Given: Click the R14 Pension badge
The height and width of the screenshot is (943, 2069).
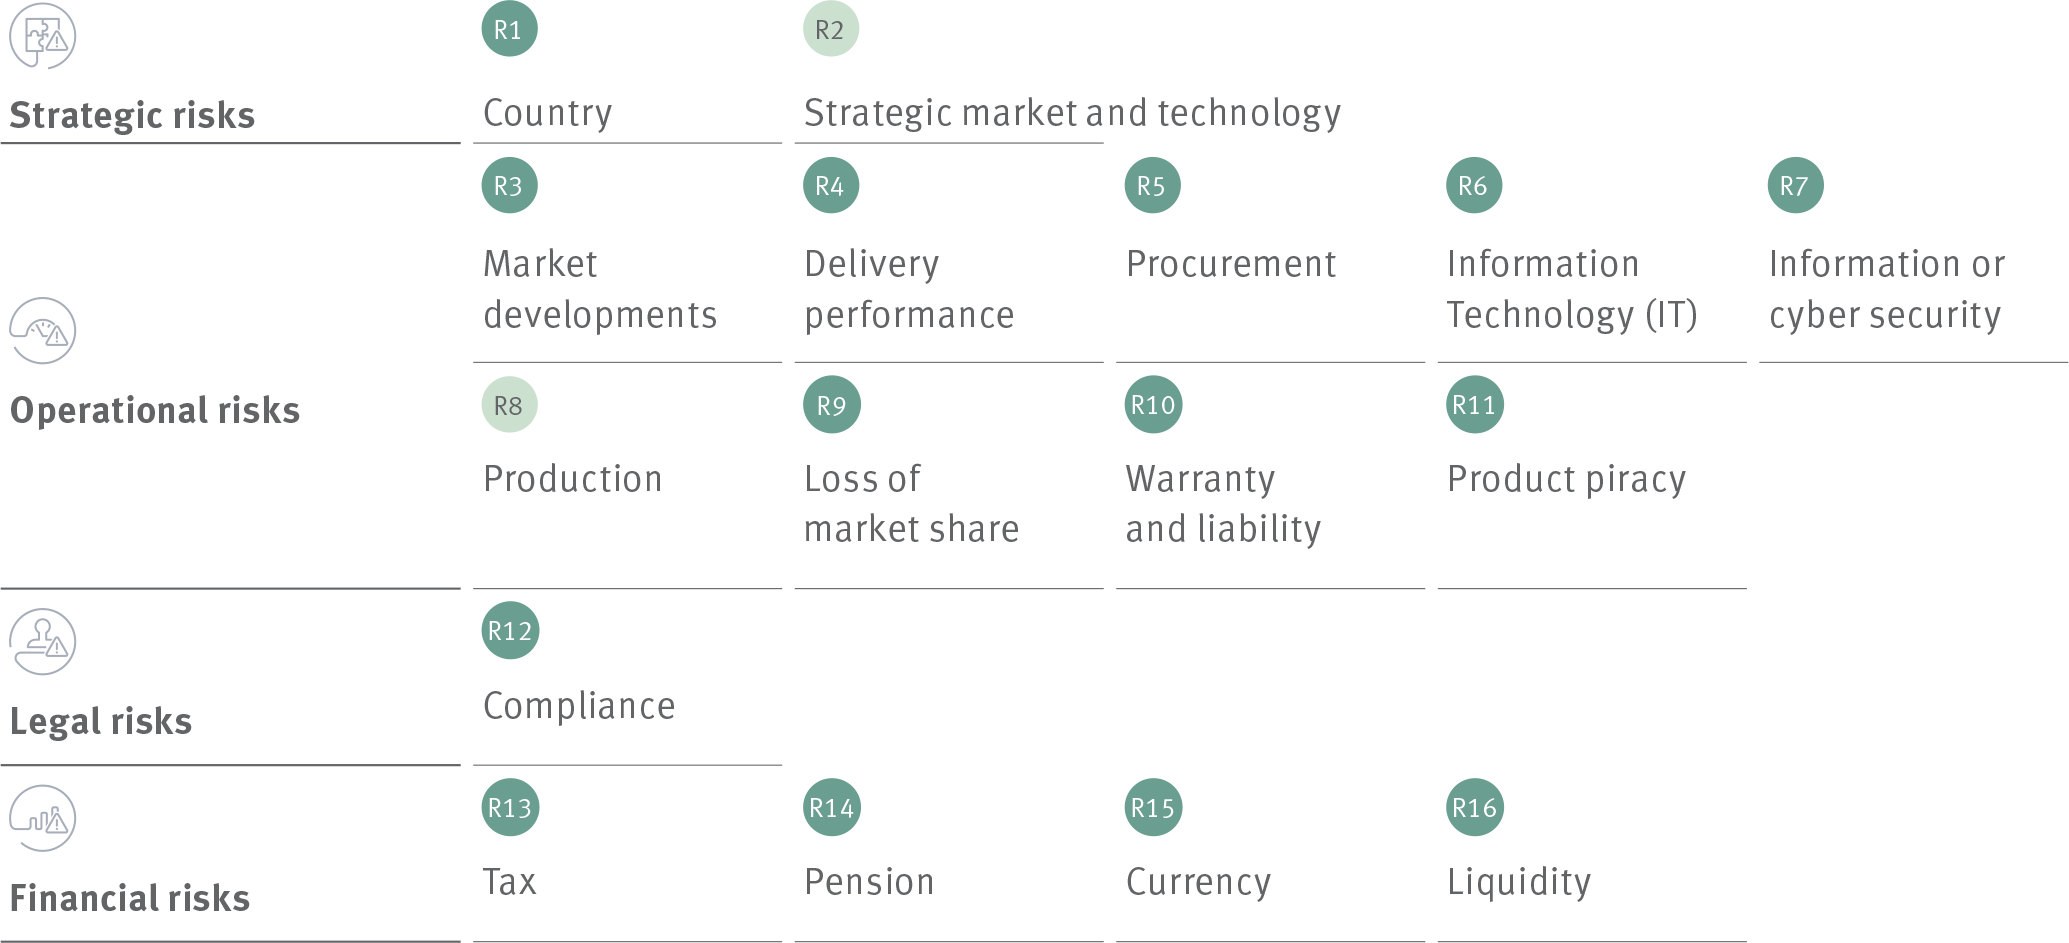Looking at the screenshot, I should 832,807.
